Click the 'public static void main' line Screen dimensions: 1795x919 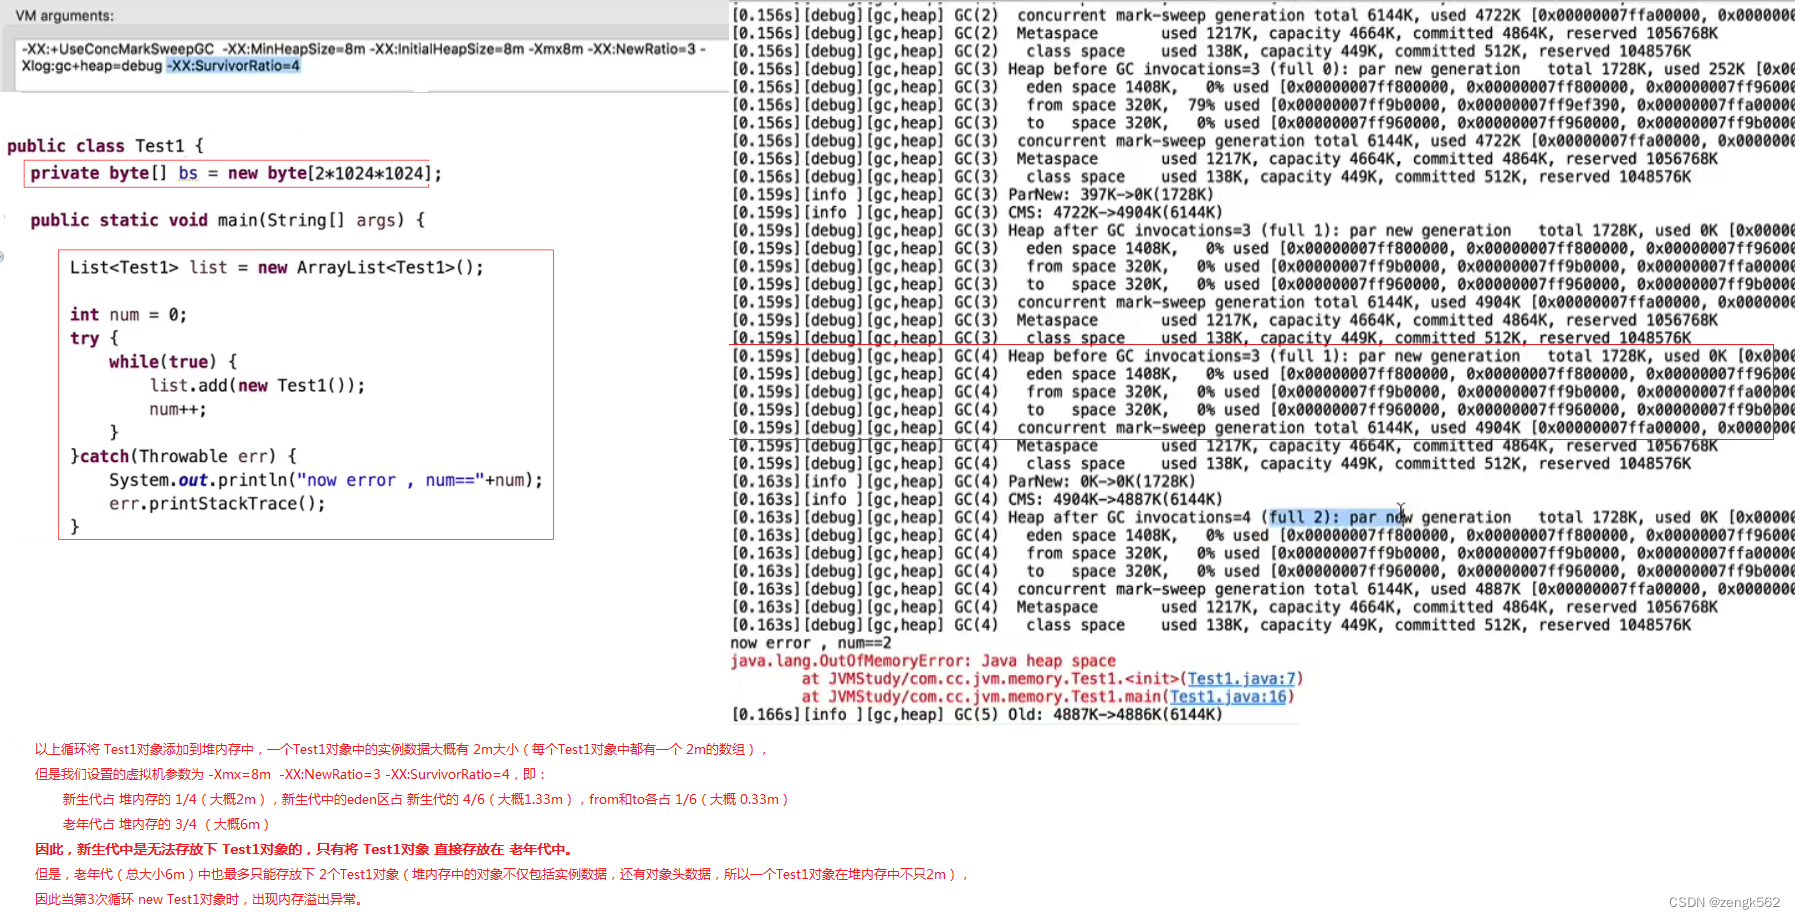[x=227, y=220]
